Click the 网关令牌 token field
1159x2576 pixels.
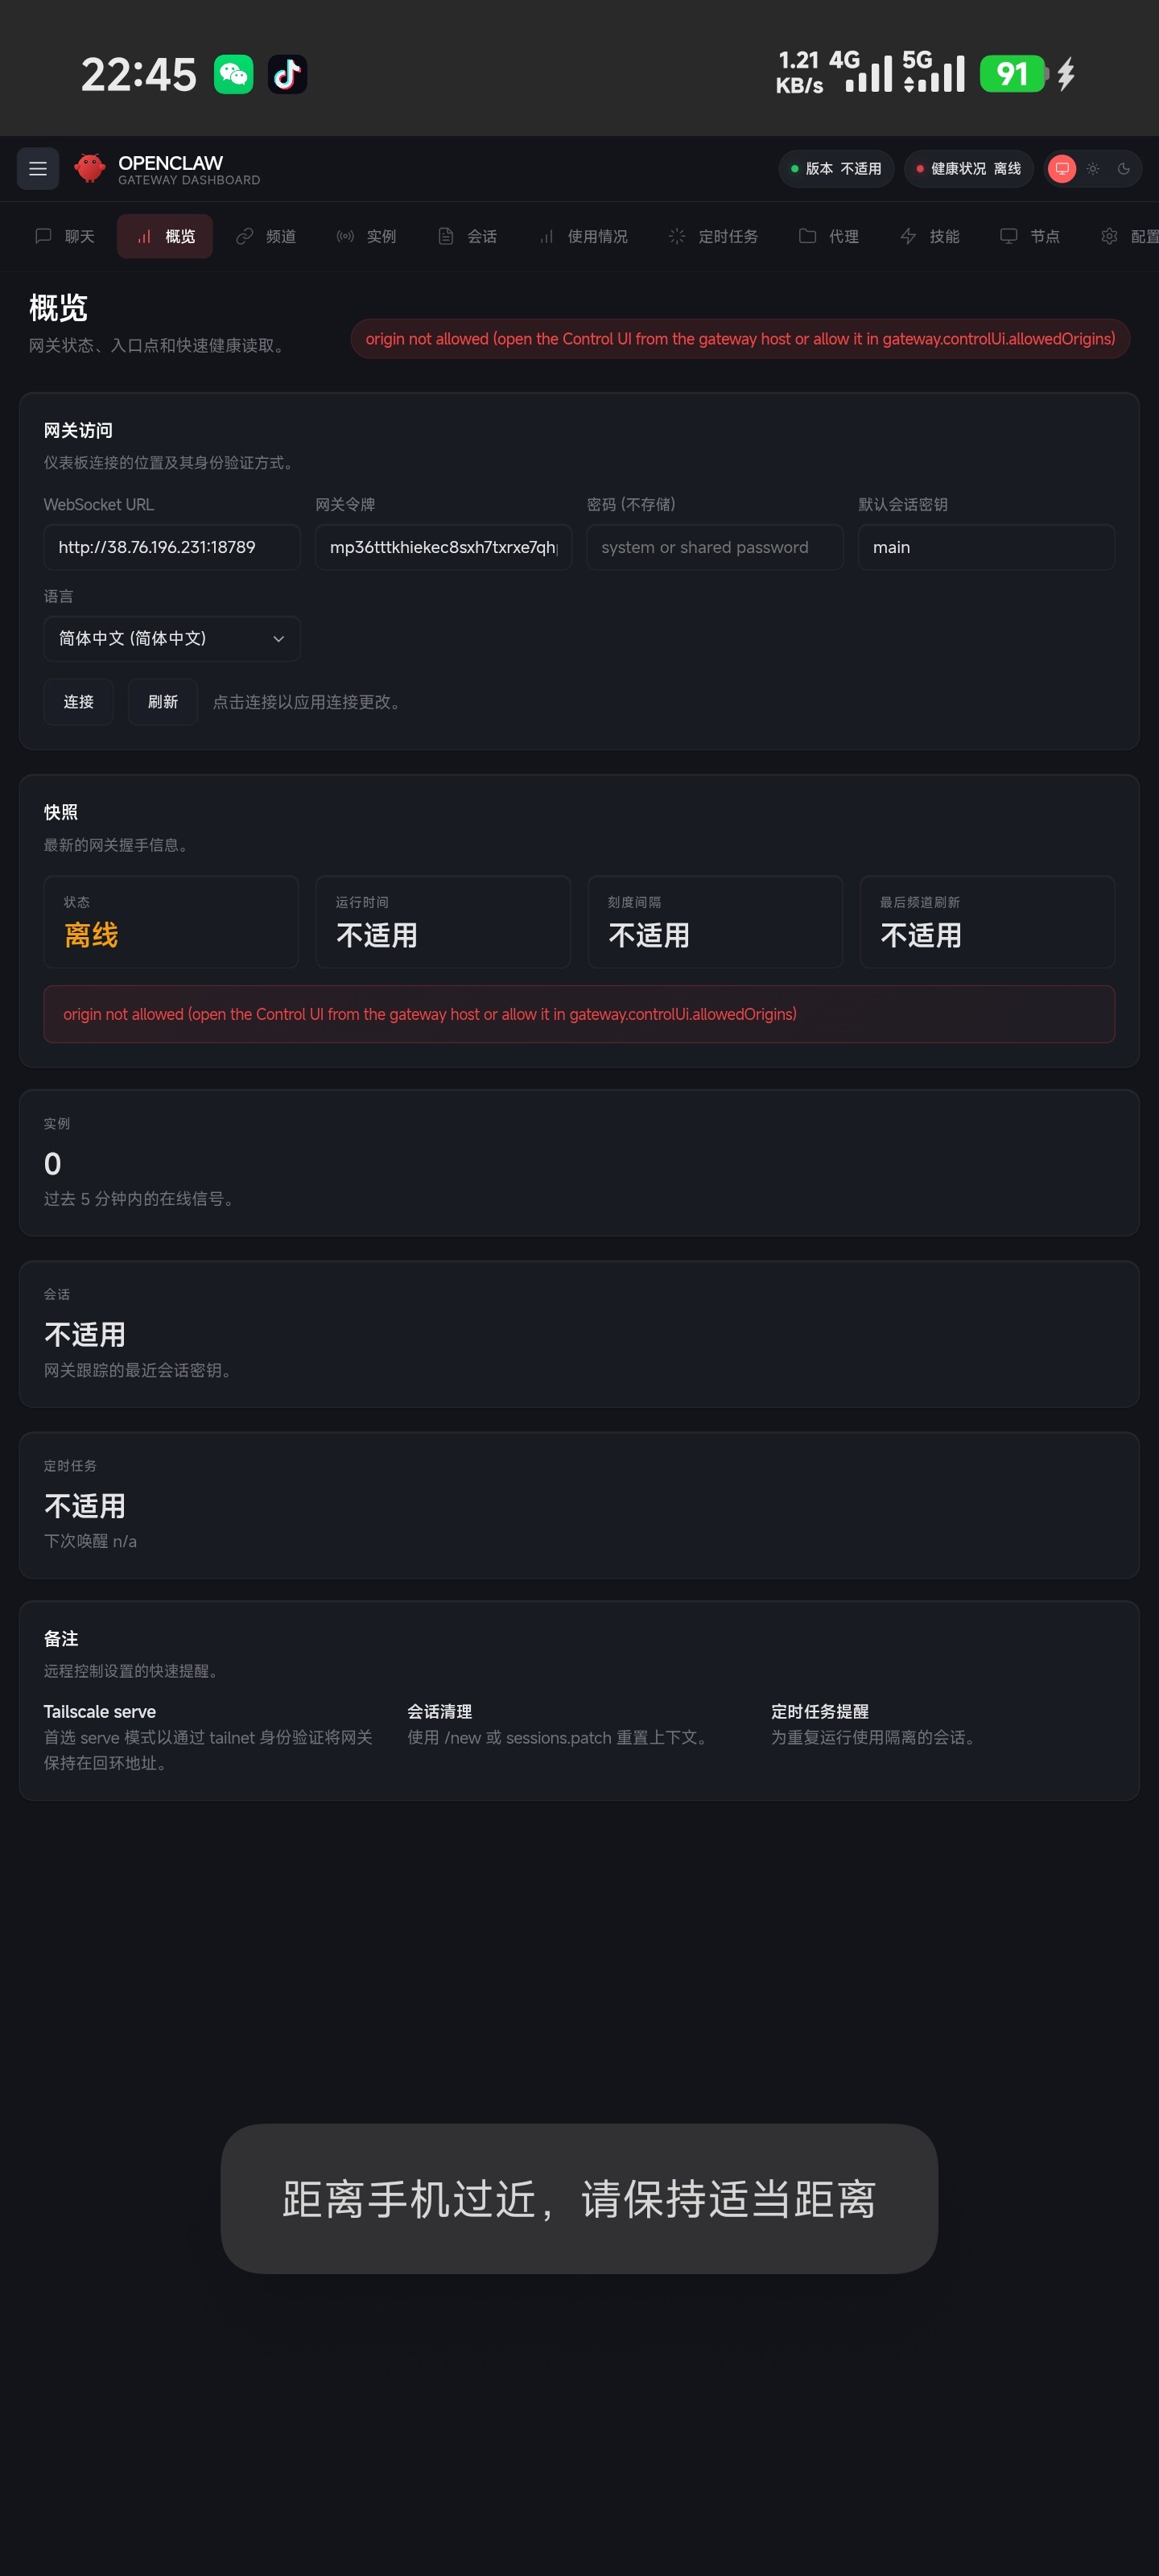pyautogui.click(x=443, y=548)
